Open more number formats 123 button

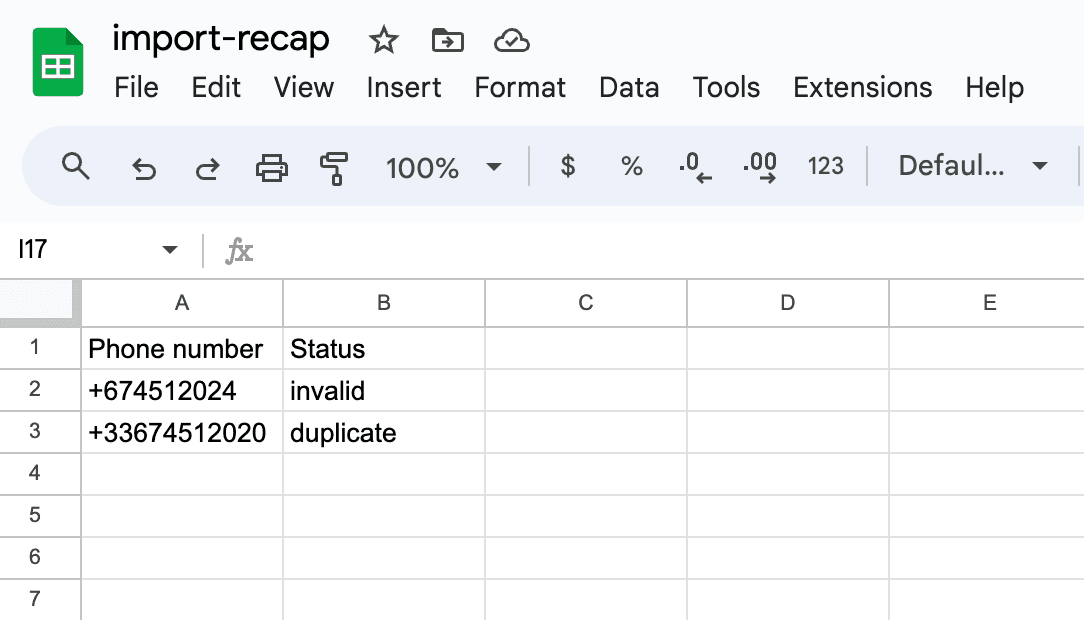point(826,166)
